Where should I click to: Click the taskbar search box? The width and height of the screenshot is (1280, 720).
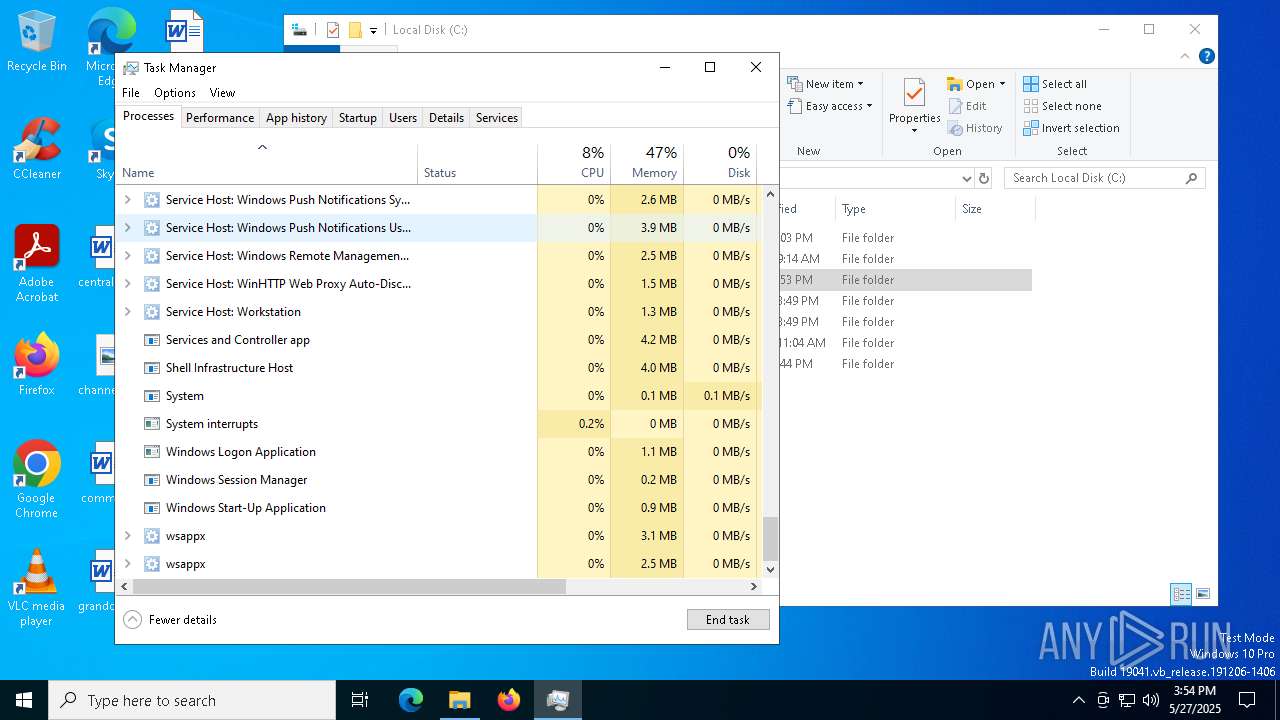click(x=192, y=700)
